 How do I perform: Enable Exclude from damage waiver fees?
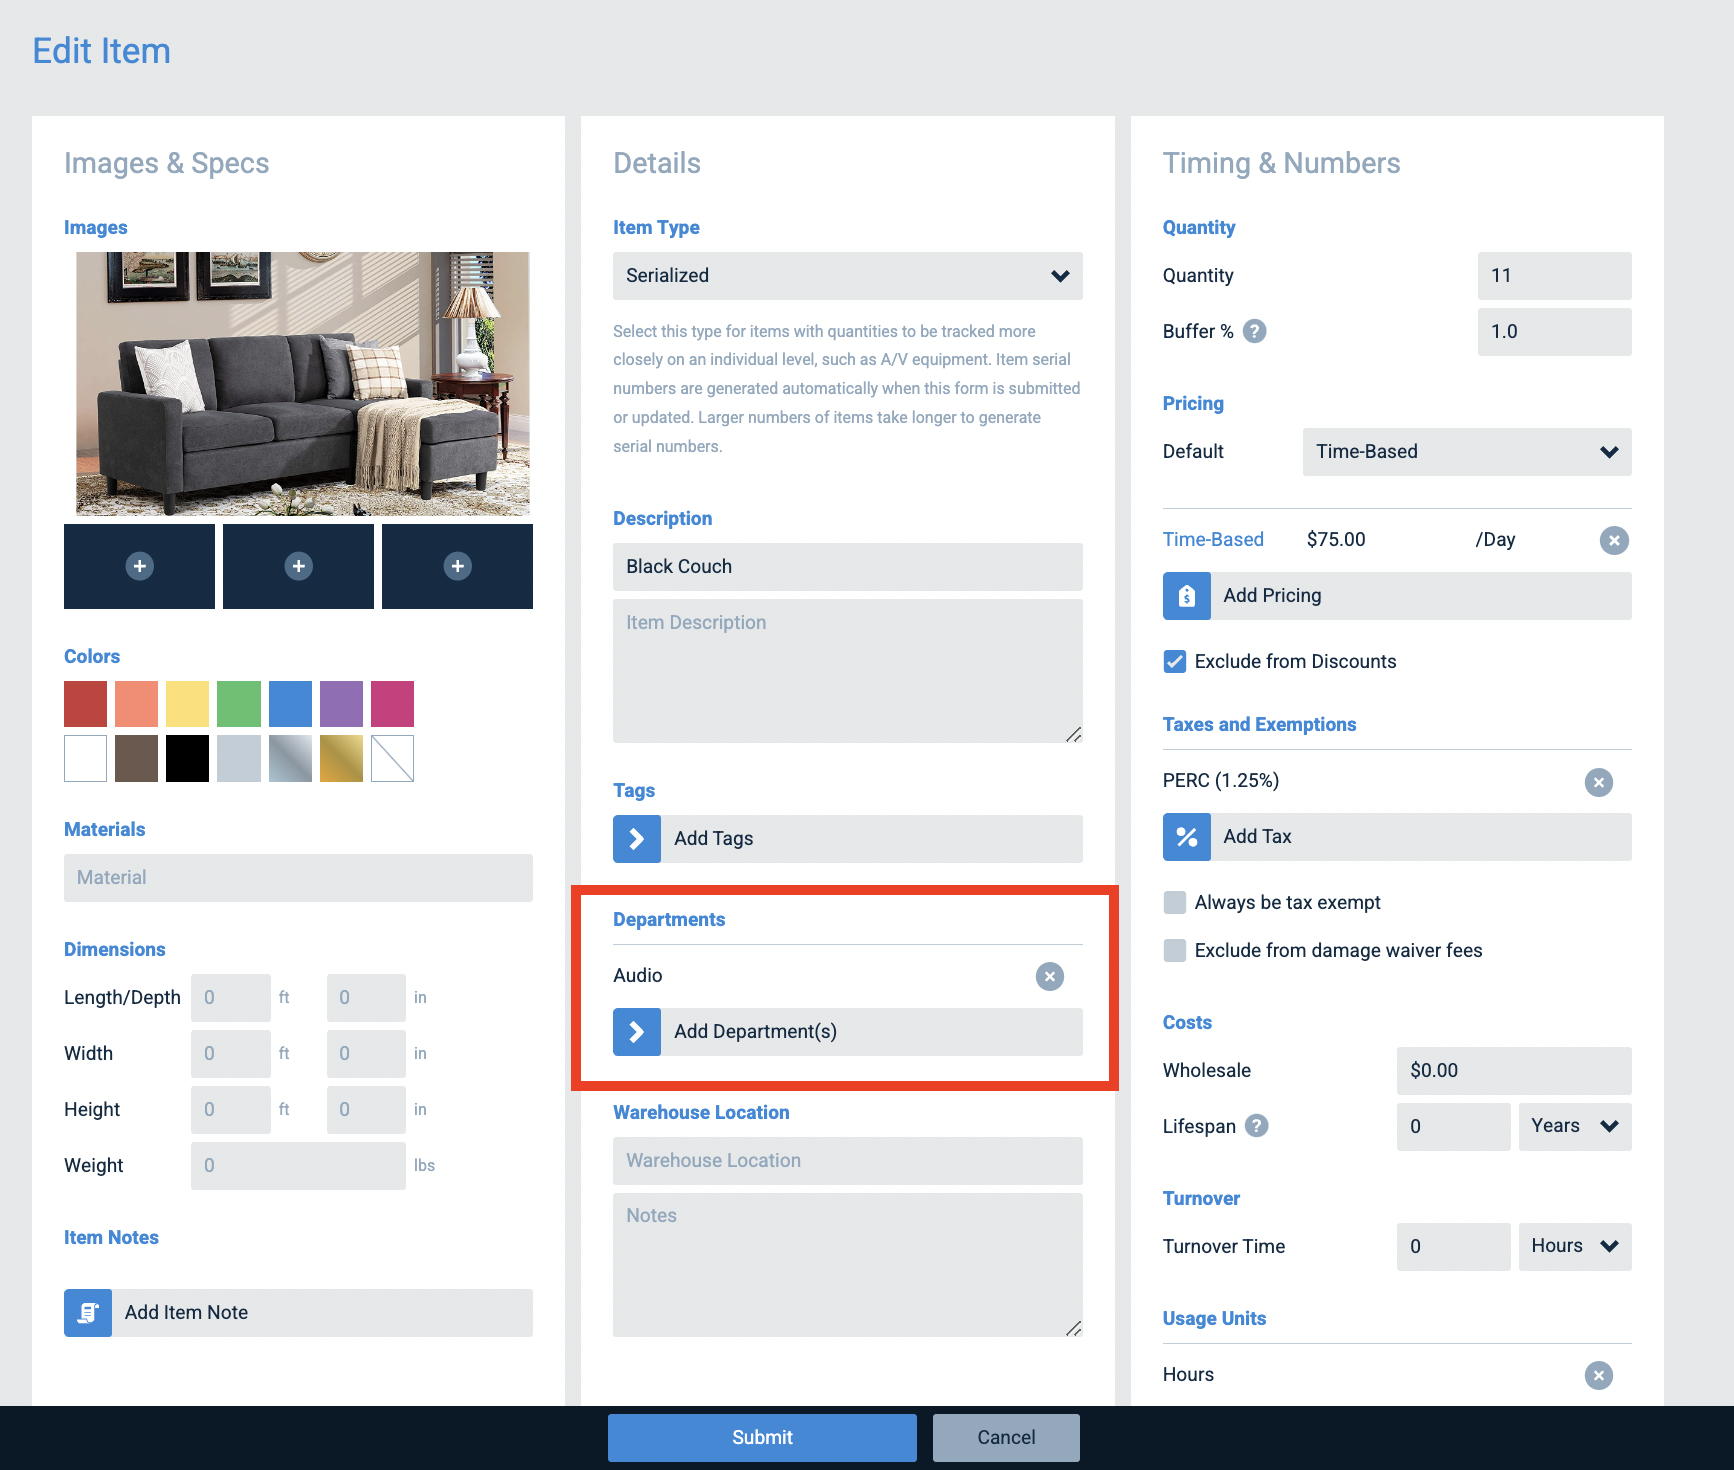[1174, 950]
